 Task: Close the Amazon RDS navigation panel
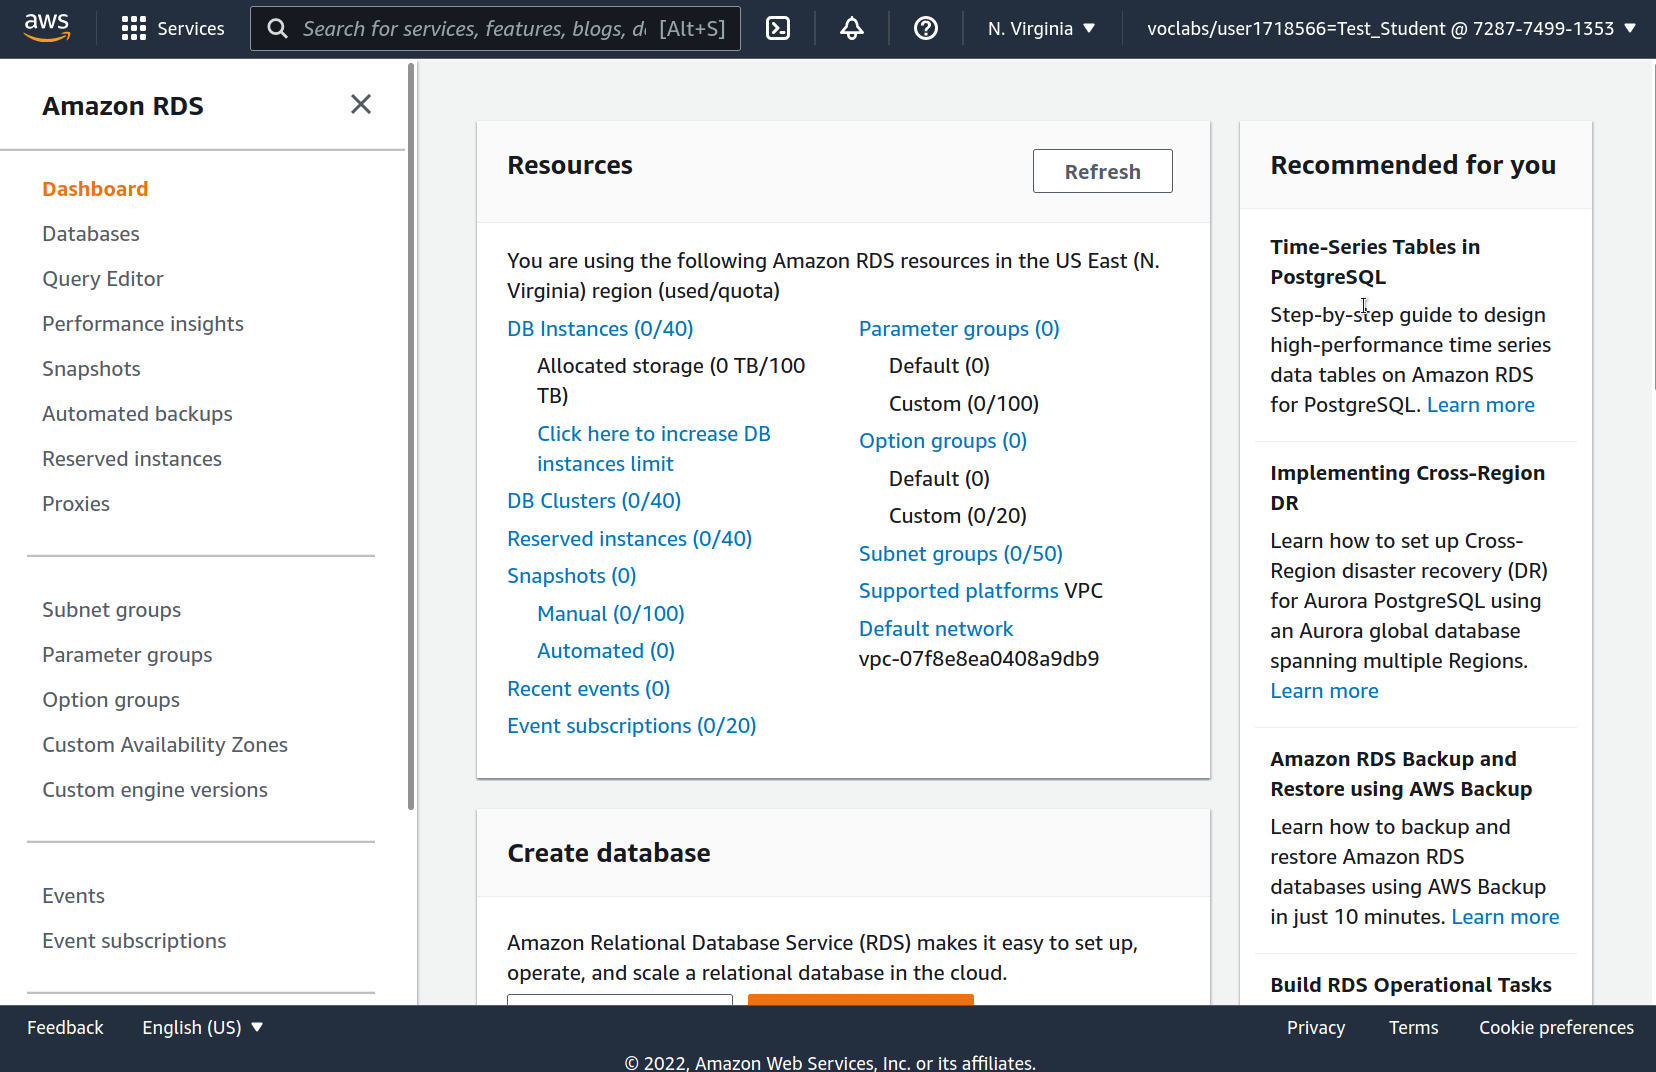tap(361, 104)
